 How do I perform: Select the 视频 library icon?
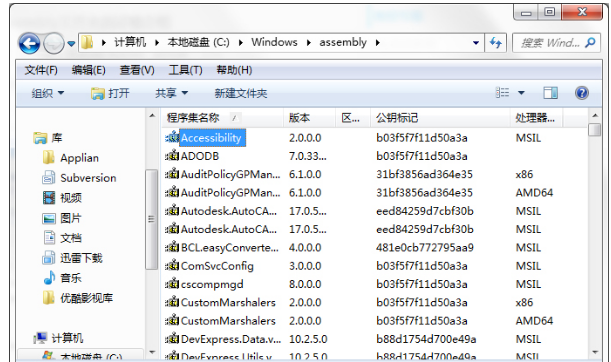pos(49,198)
